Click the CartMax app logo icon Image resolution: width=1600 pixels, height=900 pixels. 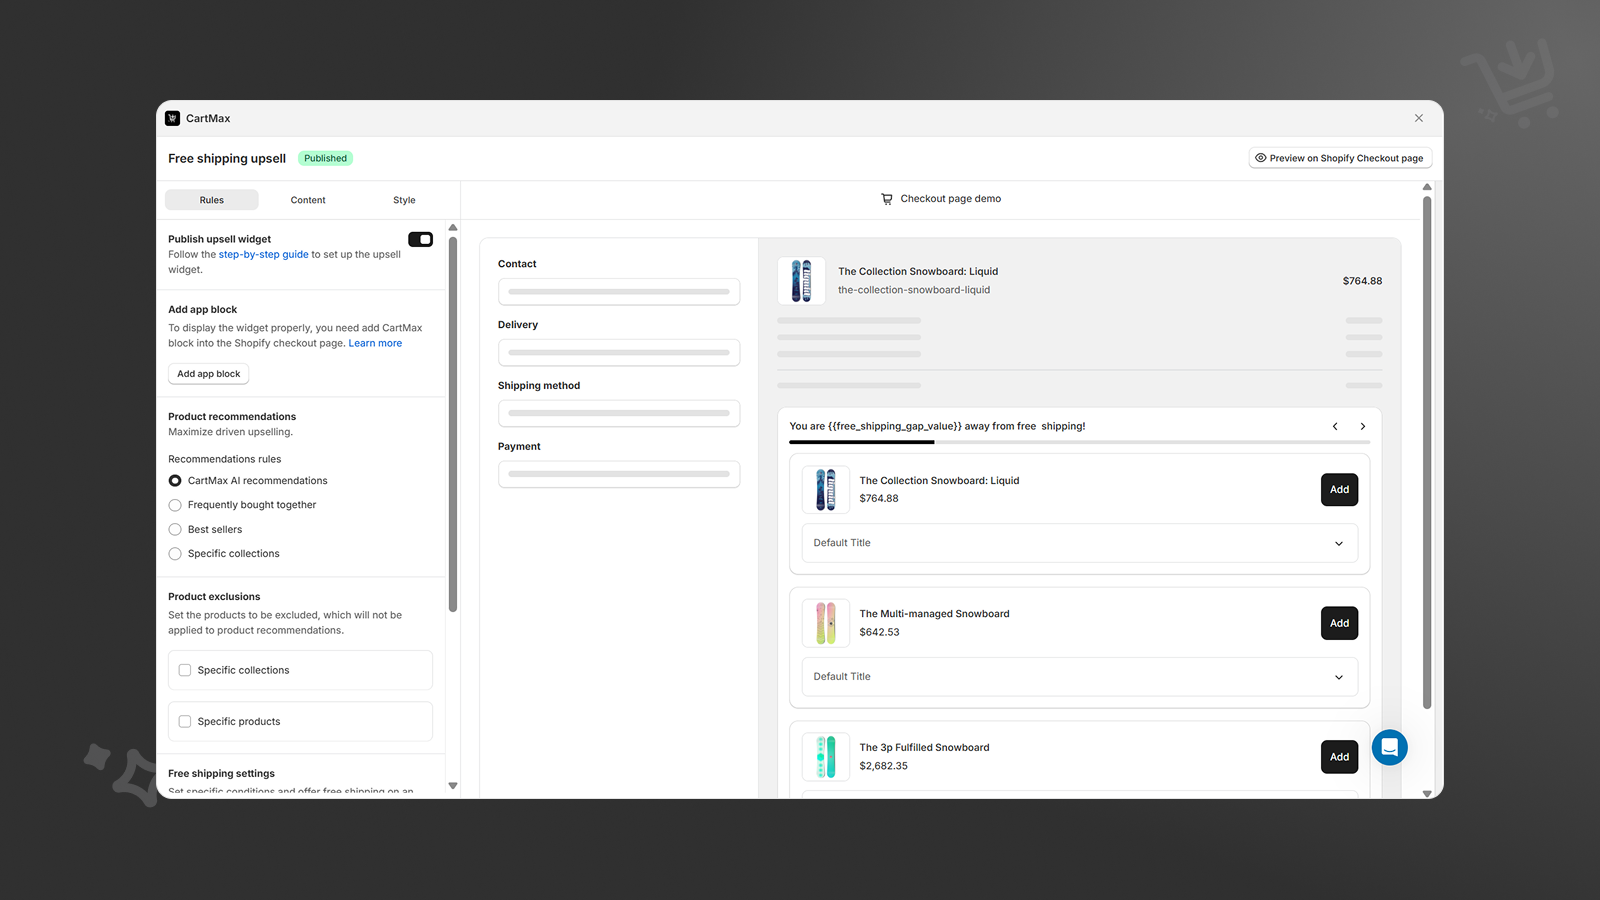tap(172, 118)
